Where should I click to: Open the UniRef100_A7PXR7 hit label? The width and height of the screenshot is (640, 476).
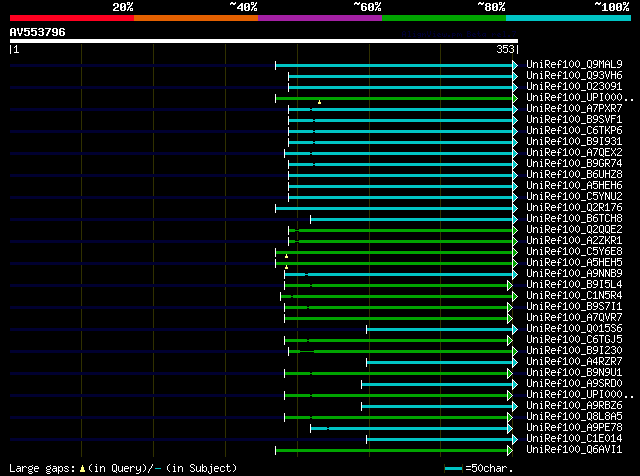(x=574, y=109)
